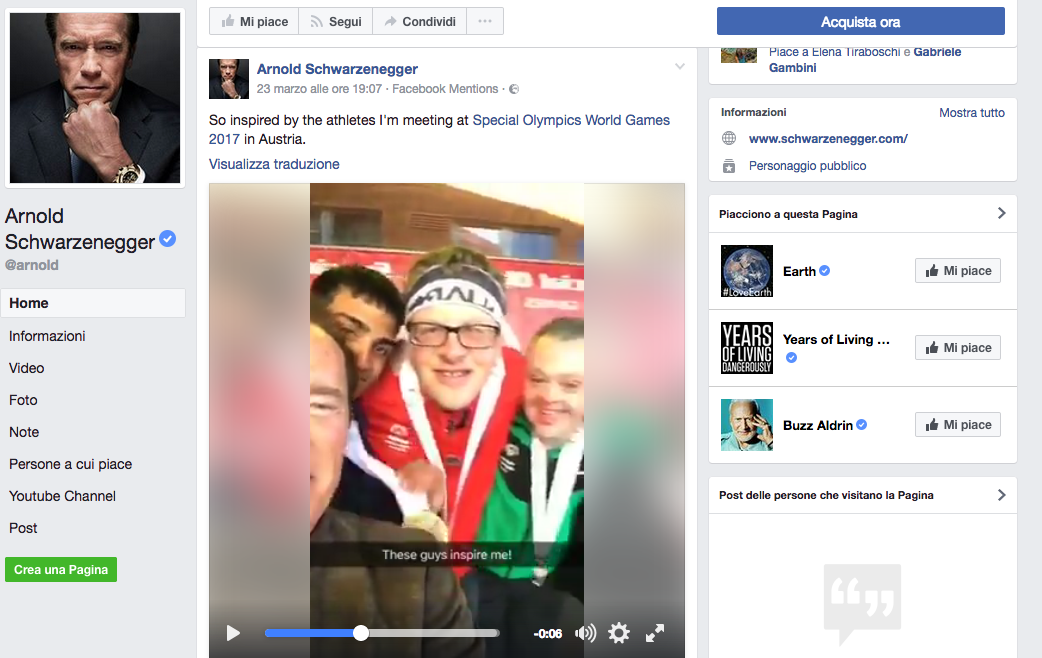Click the globe privacy icon on the post
The width and height of the screenshot is (1042, 658).
[x=512, y=89]
